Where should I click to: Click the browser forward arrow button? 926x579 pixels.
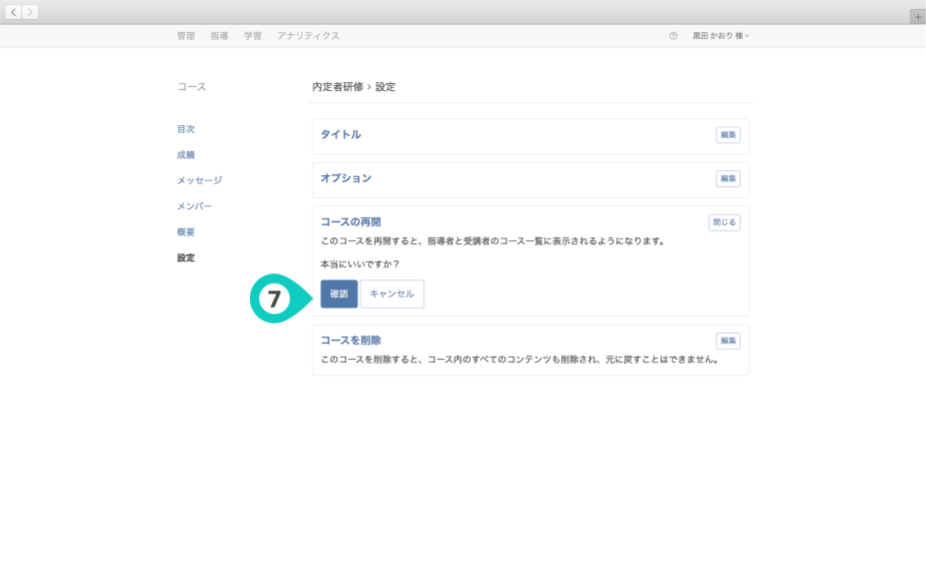point(30,12)
